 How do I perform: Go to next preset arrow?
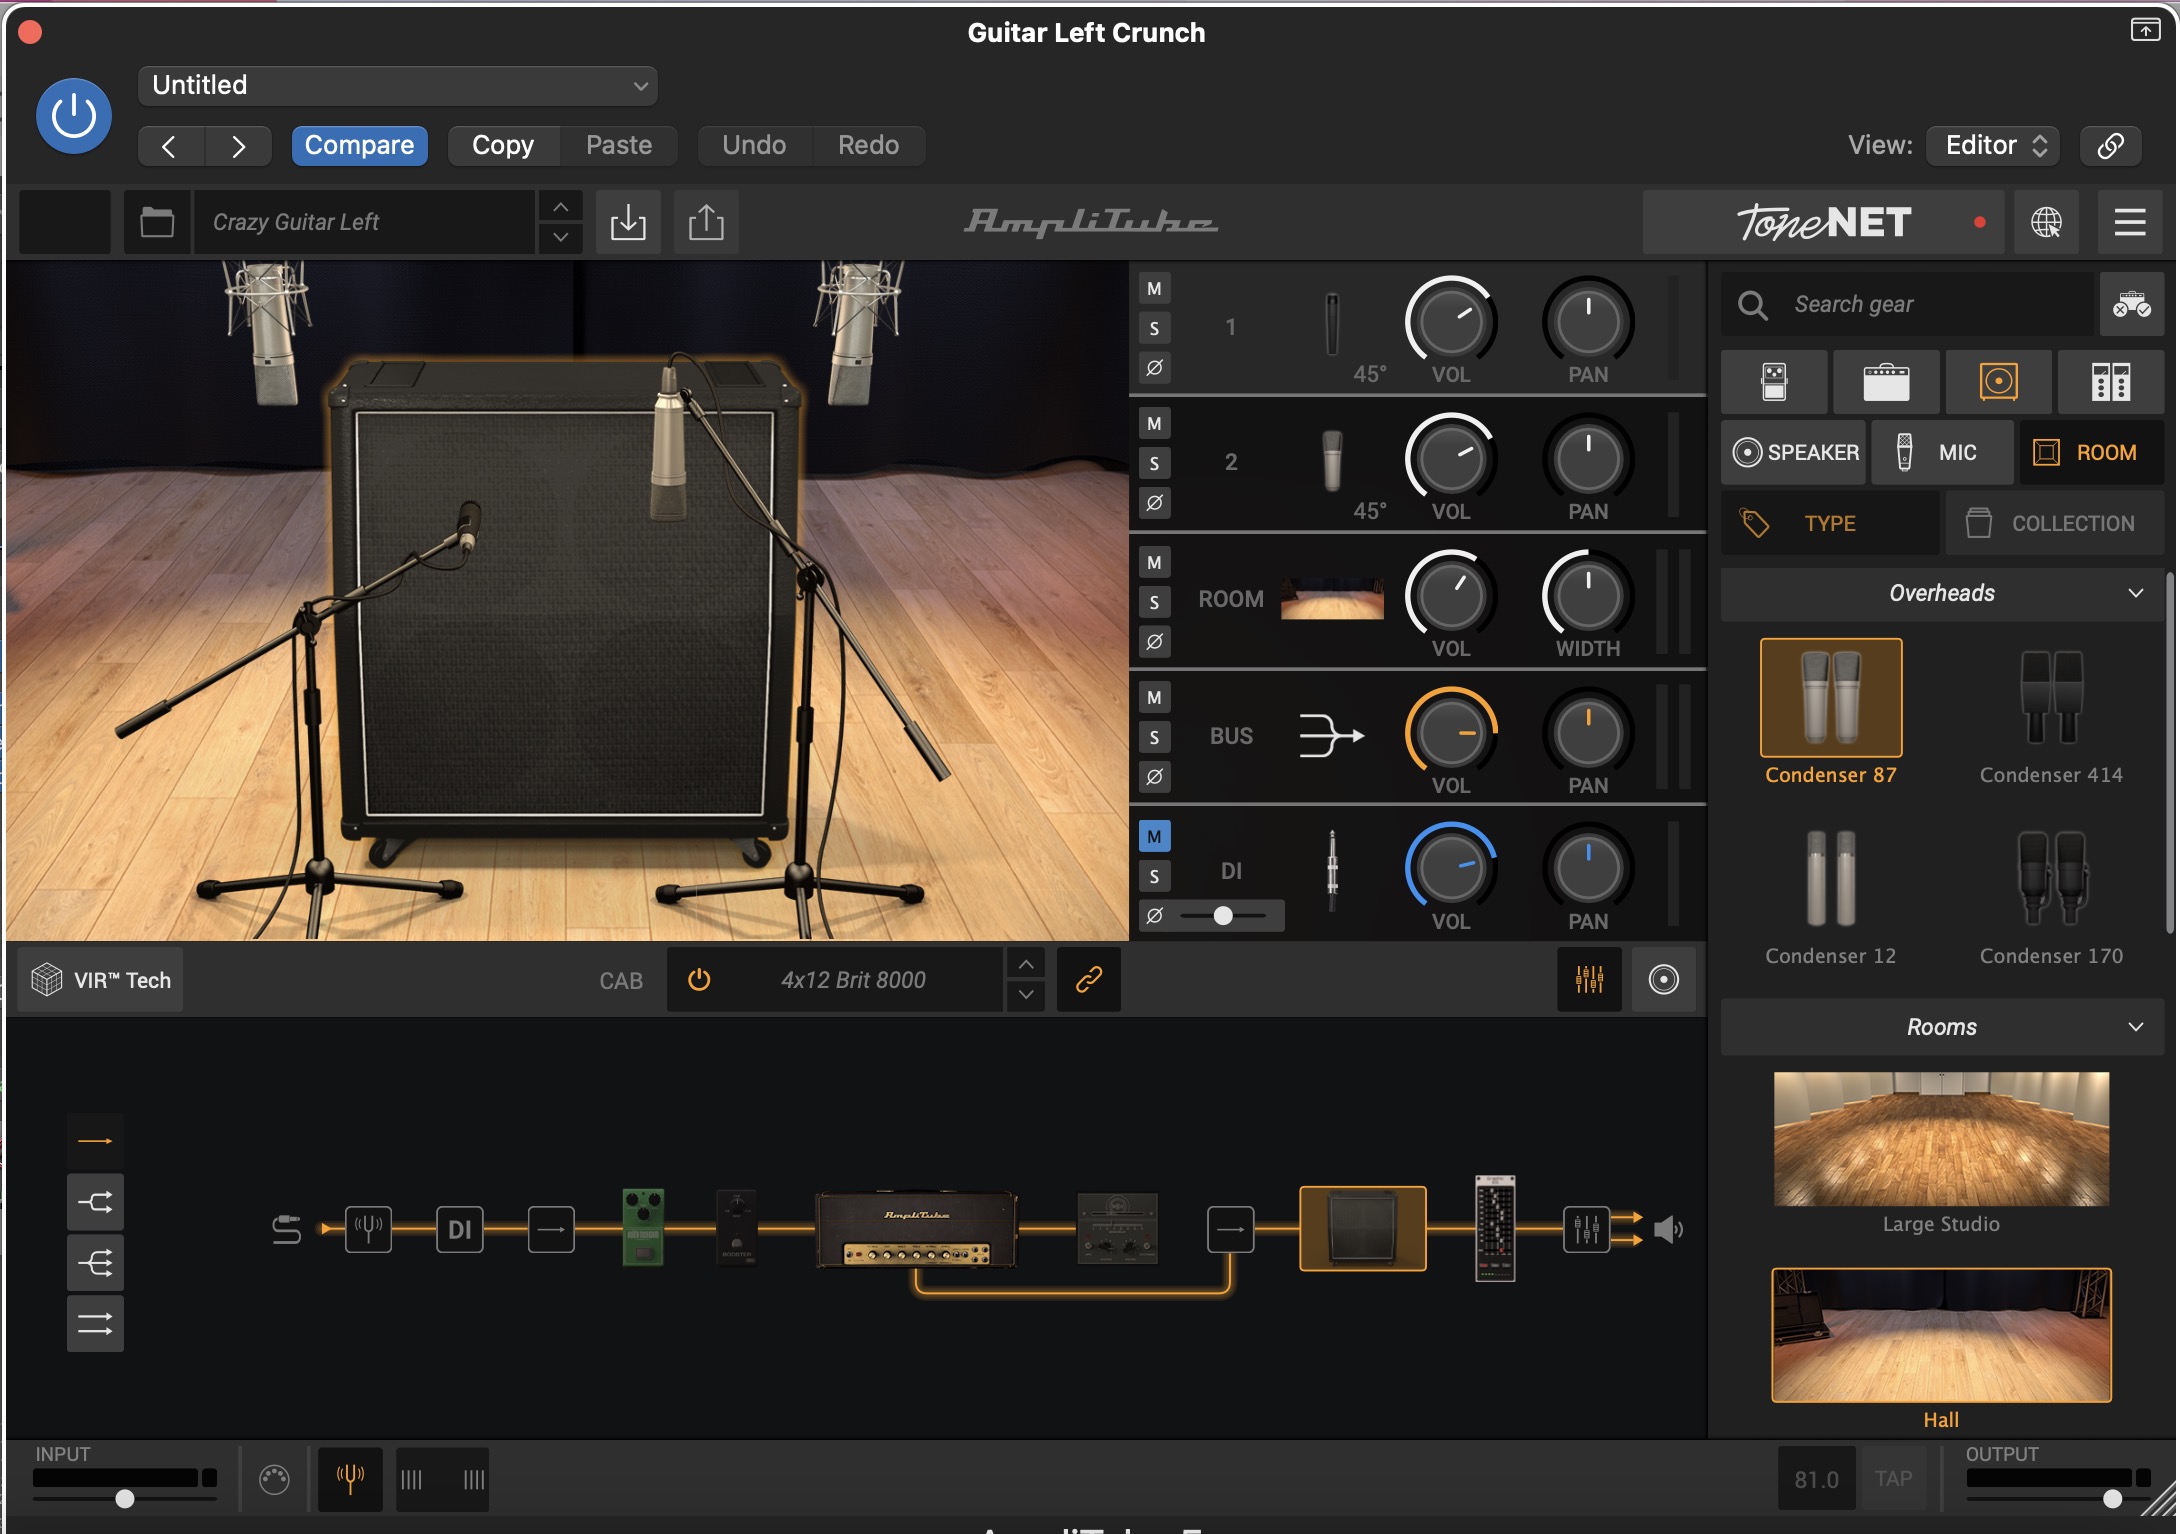tap(238, 146)
